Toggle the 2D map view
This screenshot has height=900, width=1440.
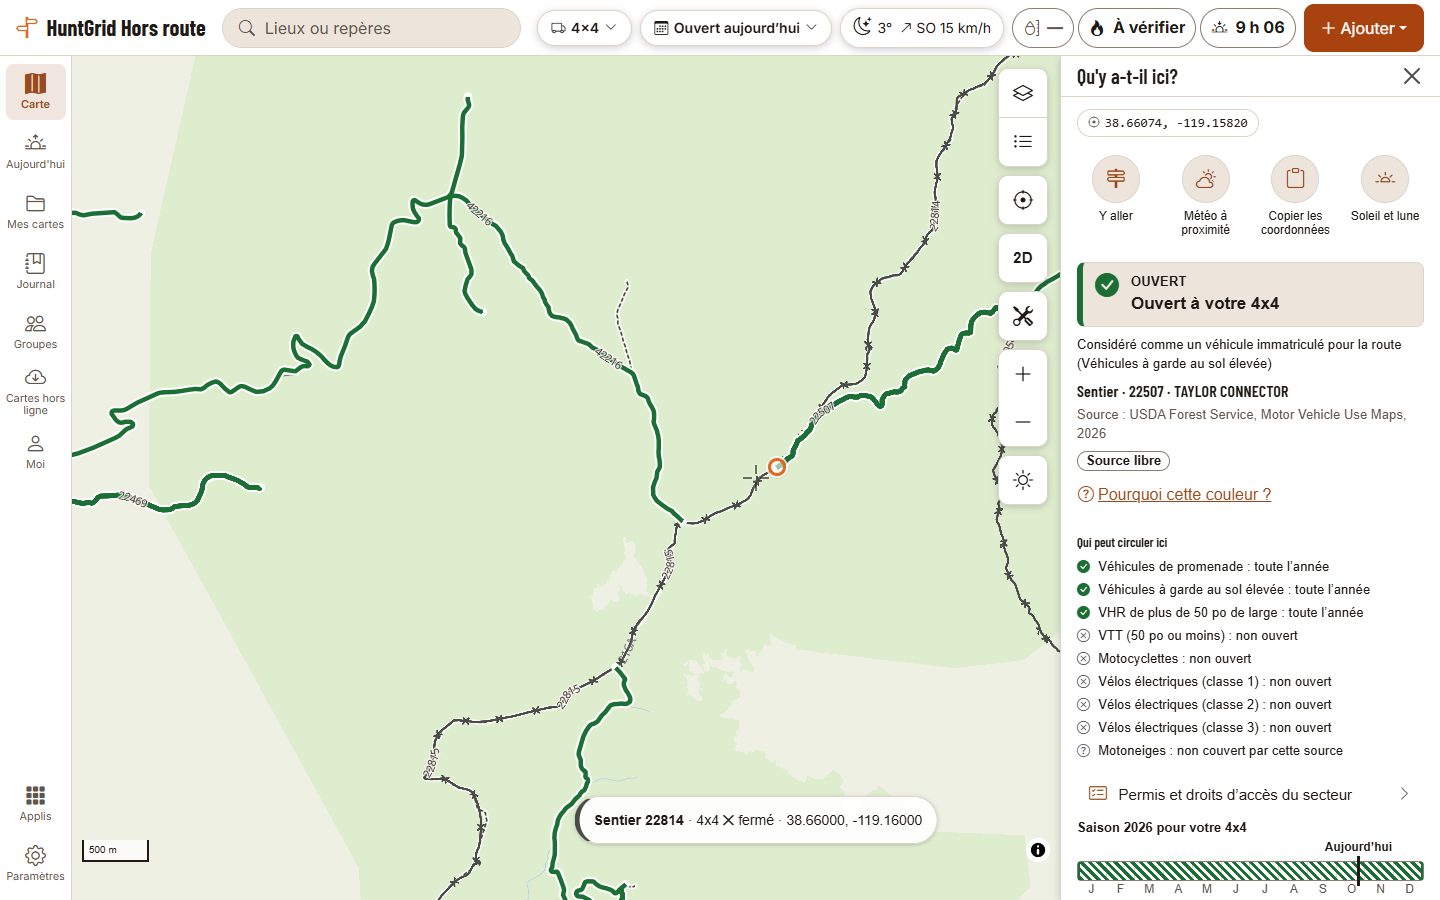[1022, 258]
